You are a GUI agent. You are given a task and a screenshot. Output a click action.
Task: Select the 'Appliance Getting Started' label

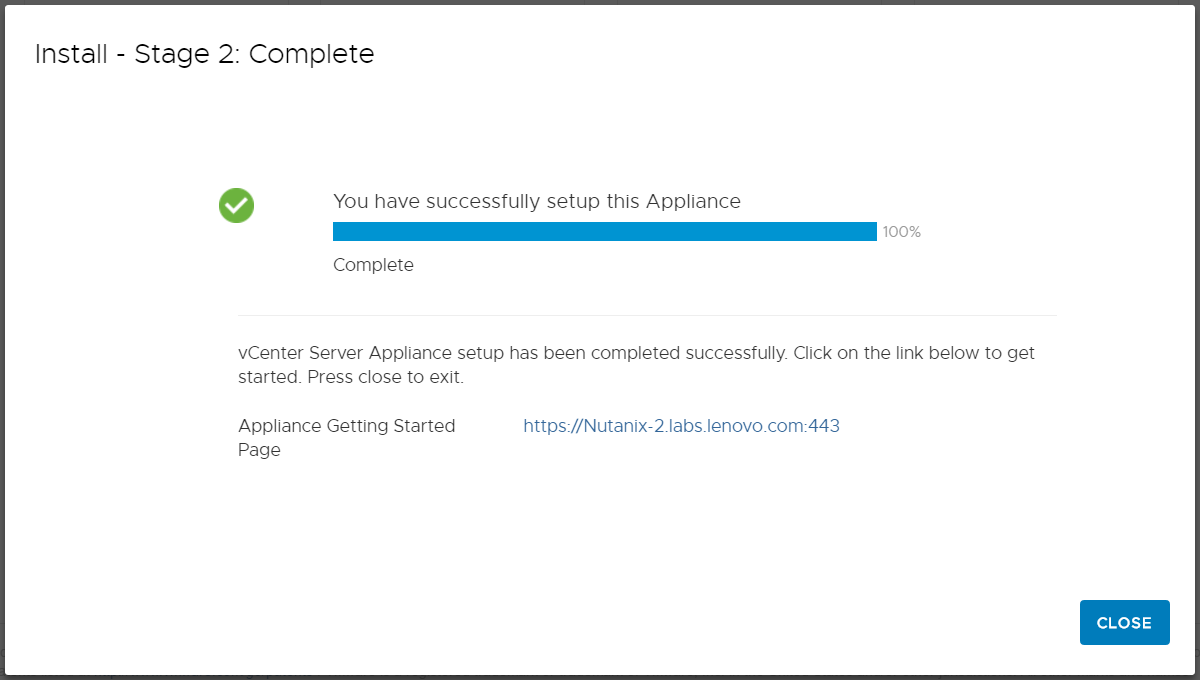[347, 426]
